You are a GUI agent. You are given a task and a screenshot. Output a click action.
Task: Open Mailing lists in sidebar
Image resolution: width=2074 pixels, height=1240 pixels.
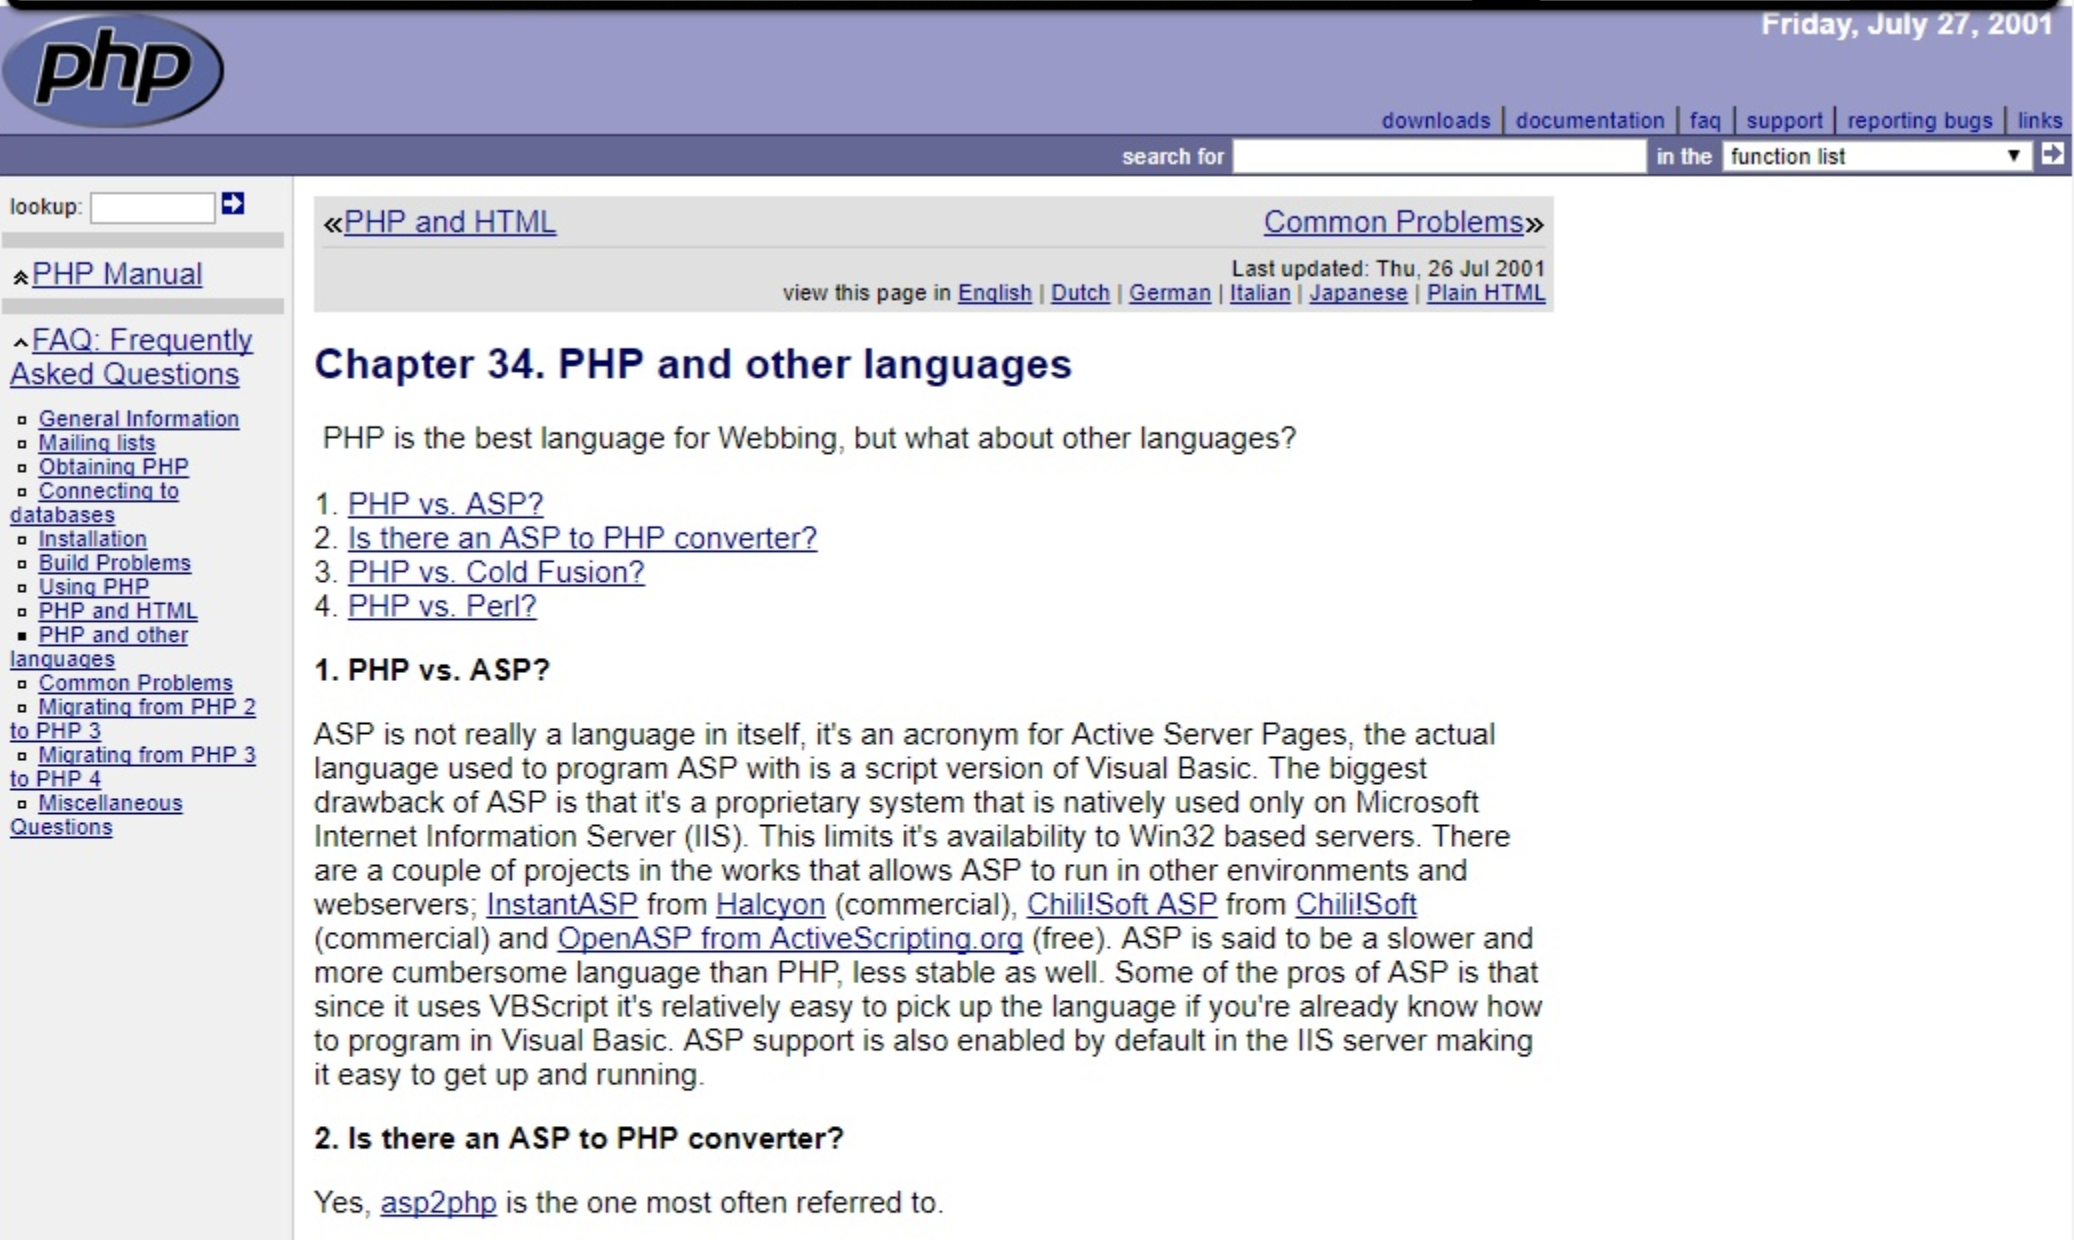click(97, 443)
